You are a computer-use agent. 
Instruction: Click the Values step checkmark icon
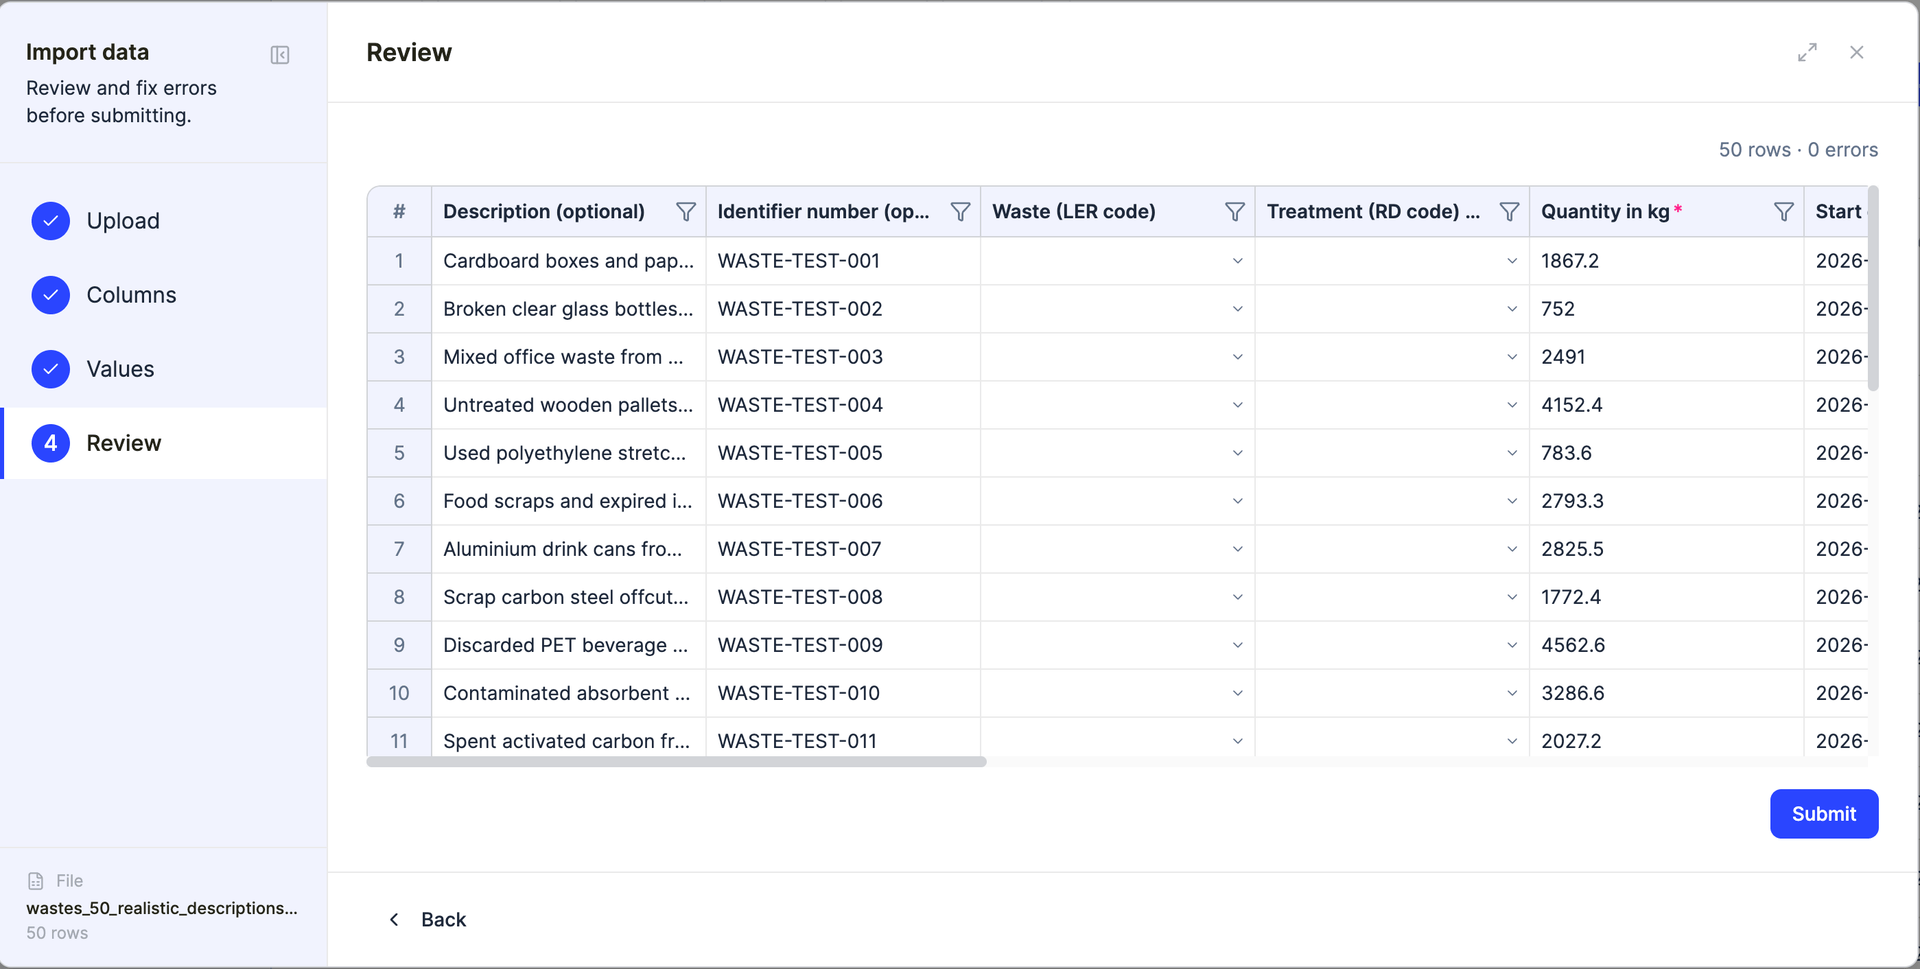tap(51, 369)
